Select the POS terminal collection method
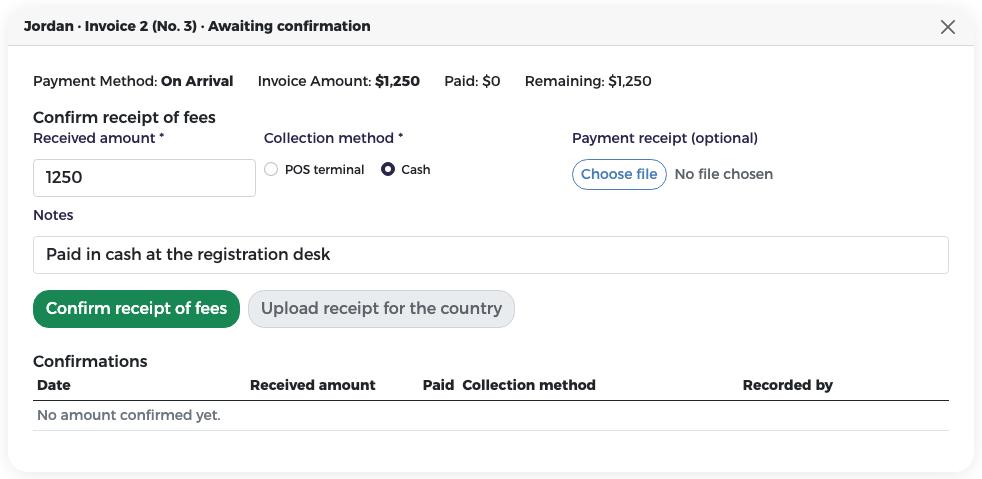 (271, 170)
